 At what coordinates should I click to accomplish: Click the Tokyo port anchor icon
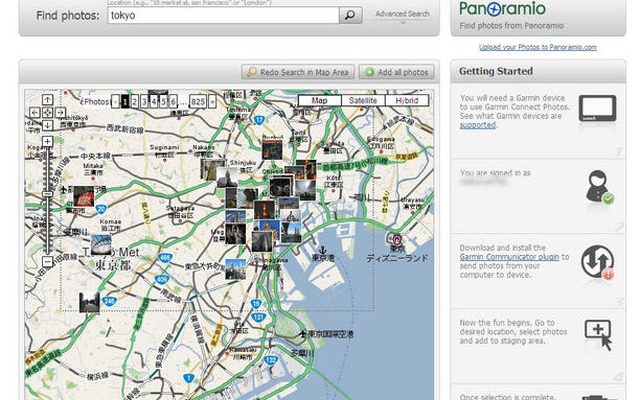tap(322, 249)
